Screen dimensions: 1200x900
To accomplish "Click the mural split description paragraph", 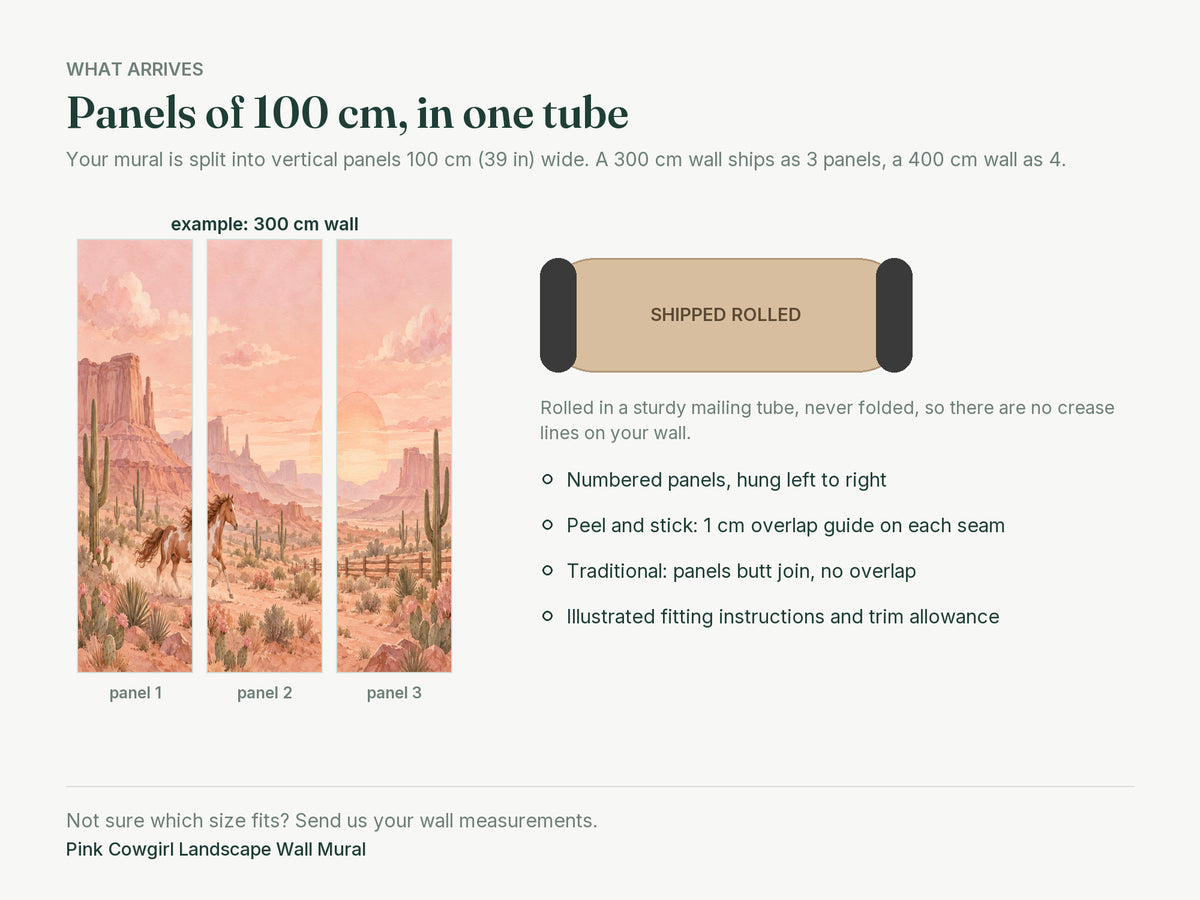I will [x=566, y=160].
